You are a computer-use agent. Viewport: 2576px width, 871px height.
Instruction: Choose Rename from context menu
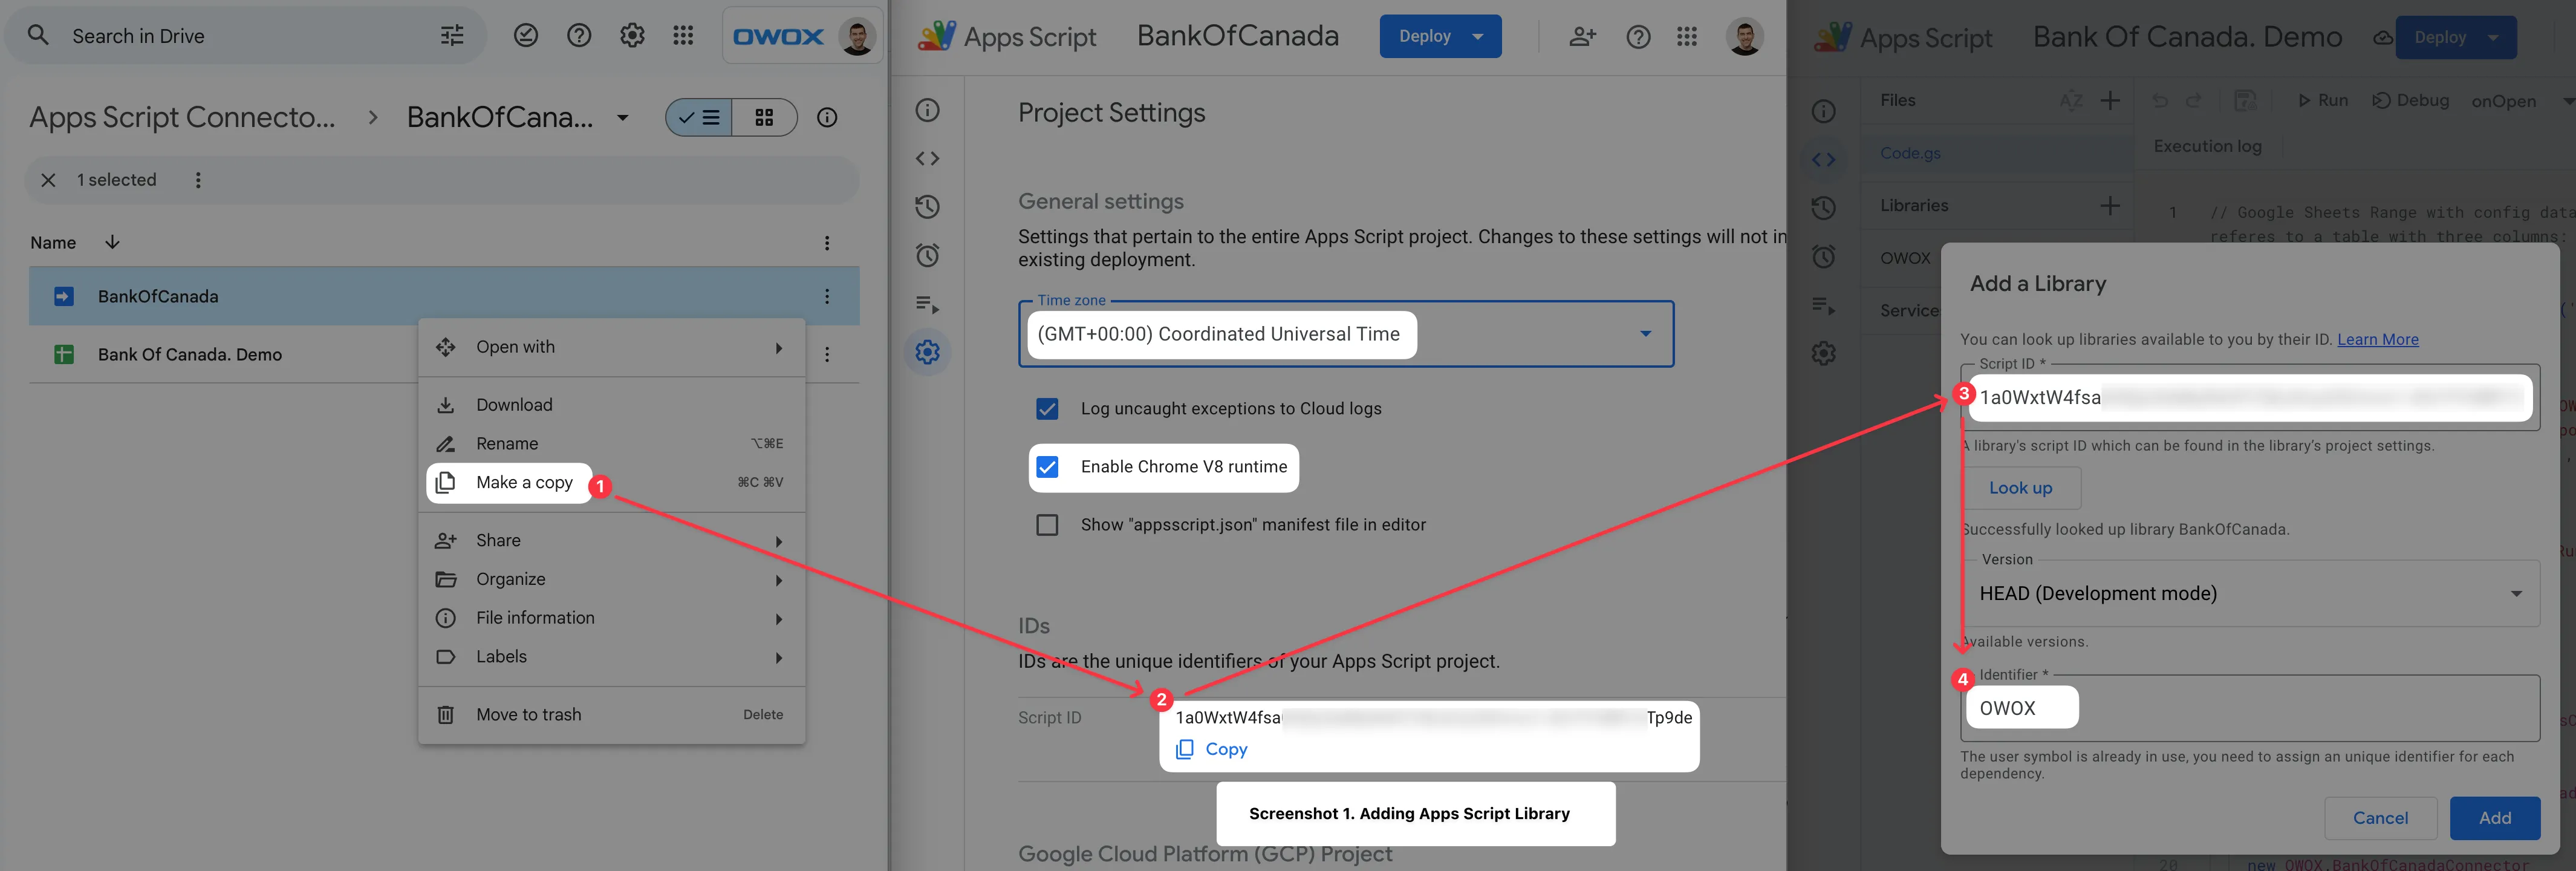[x=611, y=444]
